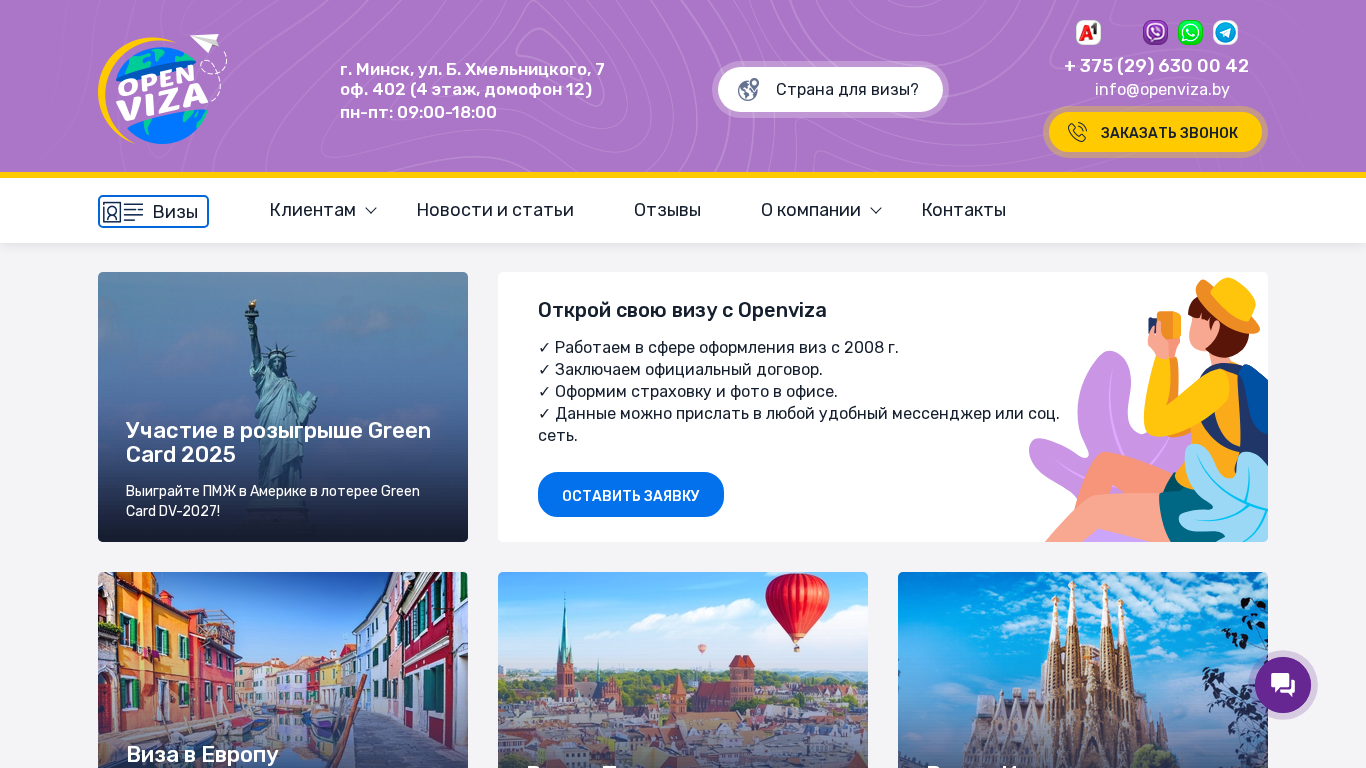This screenshot has height=768, width=1366.
Task: Click the Оставить заявку button
Action: (630, 495)
